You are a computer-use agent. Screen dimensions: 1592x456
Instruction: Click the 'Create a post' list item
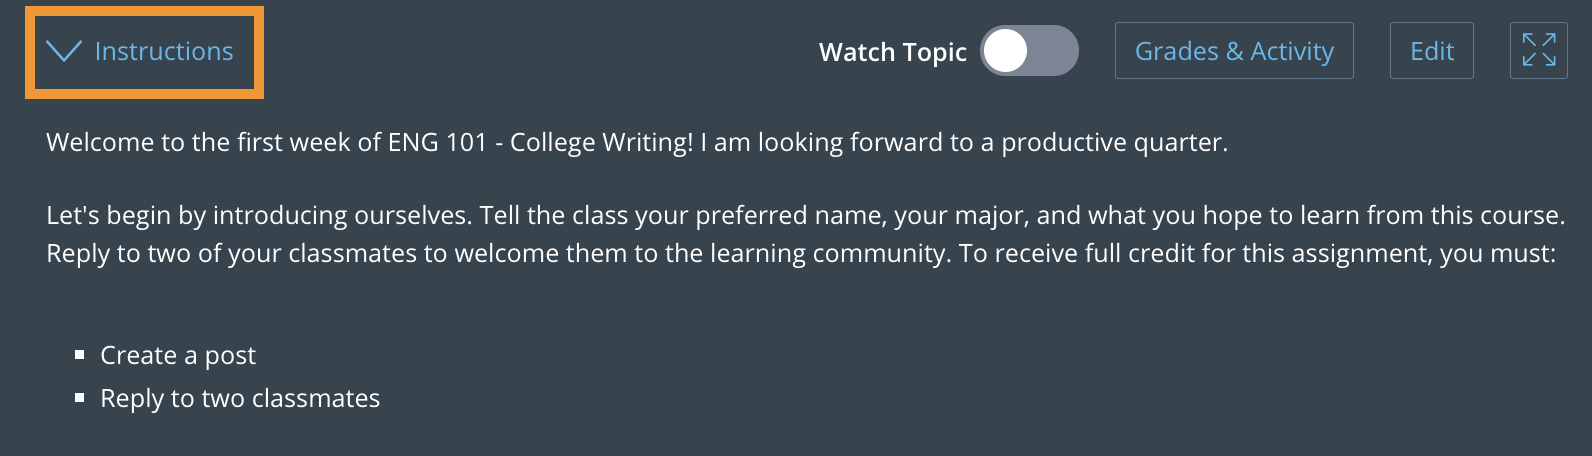[178, 356]
